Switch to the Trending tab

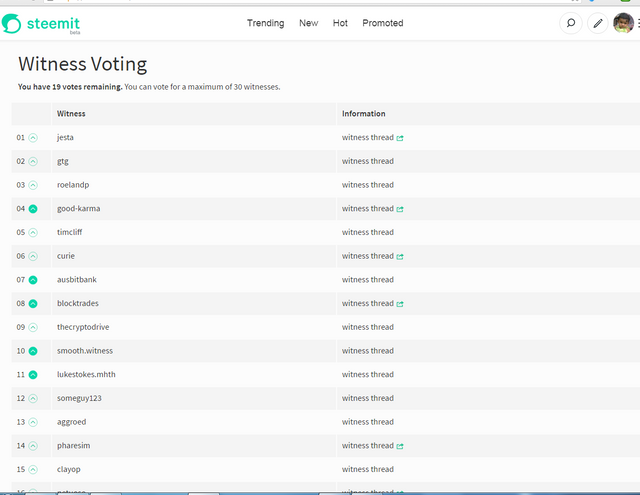point(265,23)
